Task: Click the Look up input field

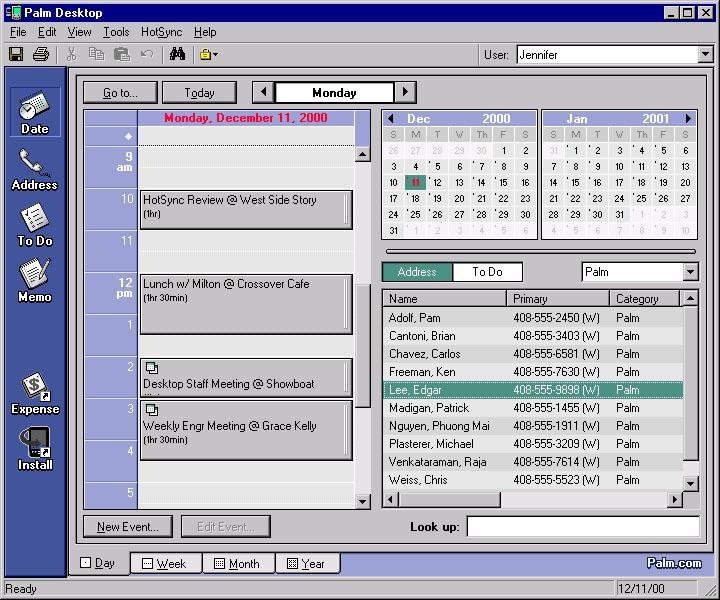Action: coord(582,527)
